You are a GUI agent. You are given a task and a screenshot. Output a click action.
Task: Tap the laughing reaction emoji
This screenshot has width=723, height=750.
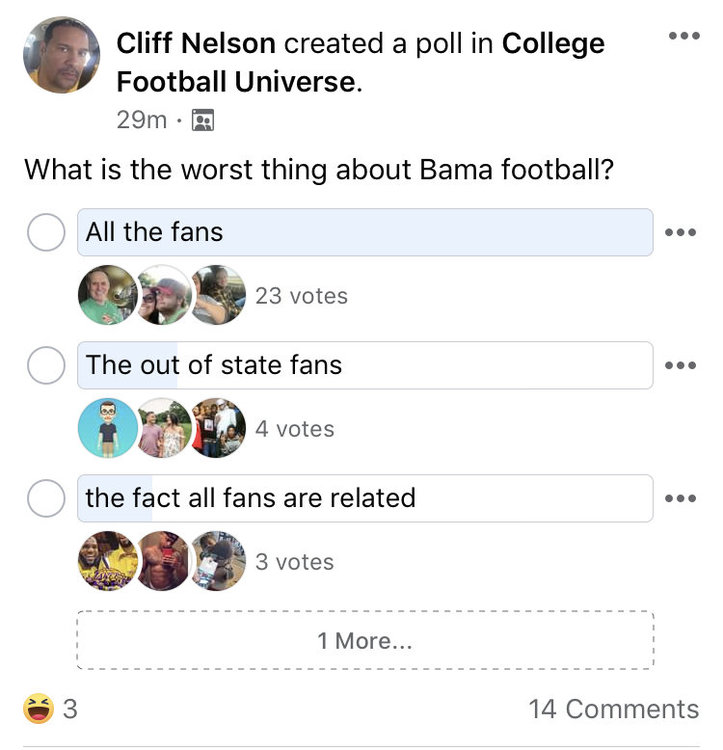[38, 709]
